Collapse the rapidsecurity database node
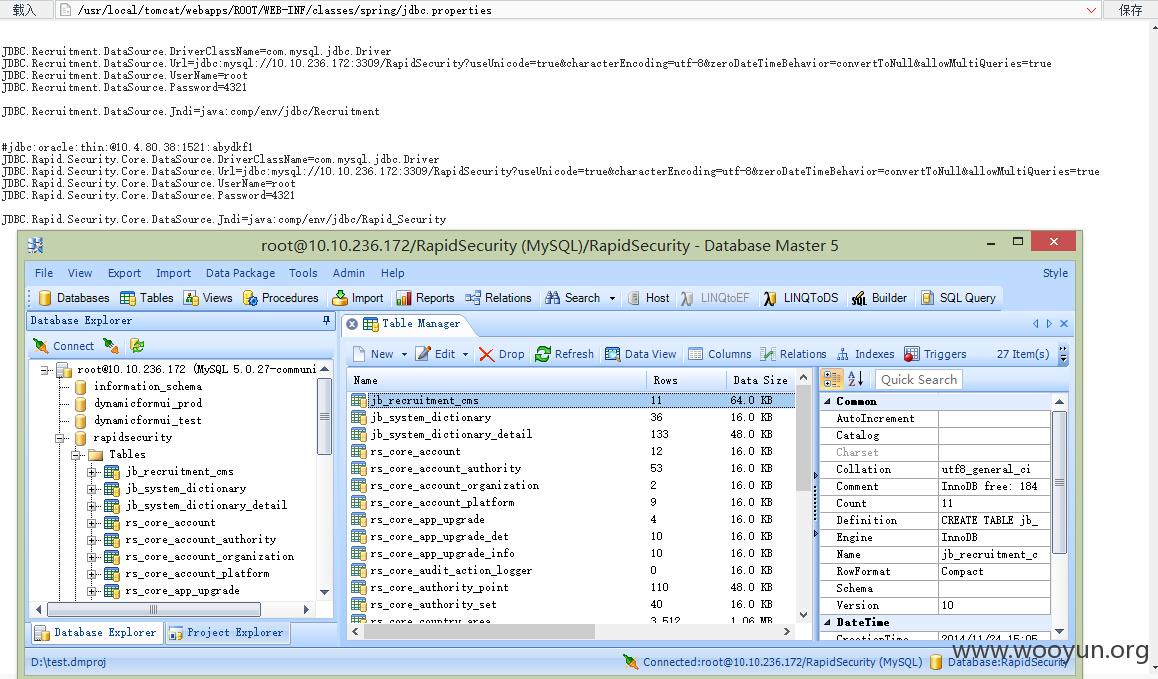 pyautogui.click(x=61, y=437)
